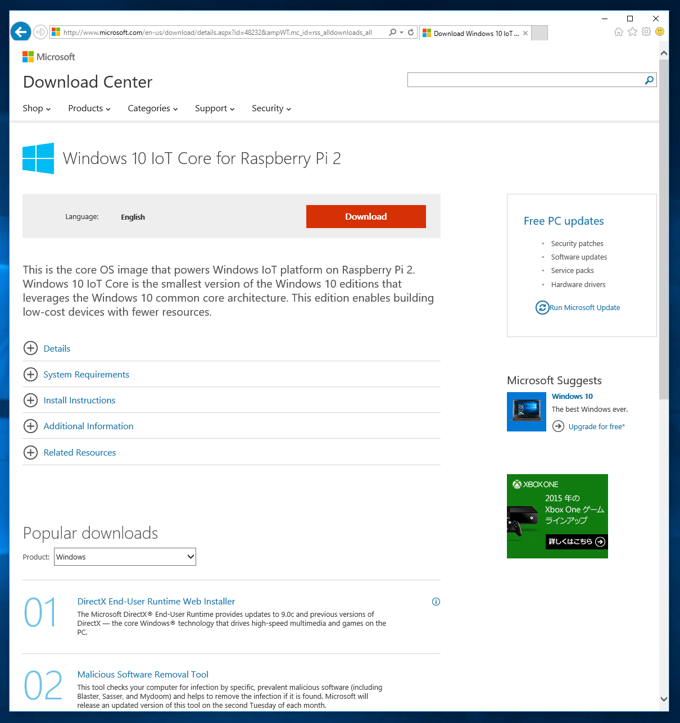Open the Categories menu
680x723 pixels.
pos(153,108)
